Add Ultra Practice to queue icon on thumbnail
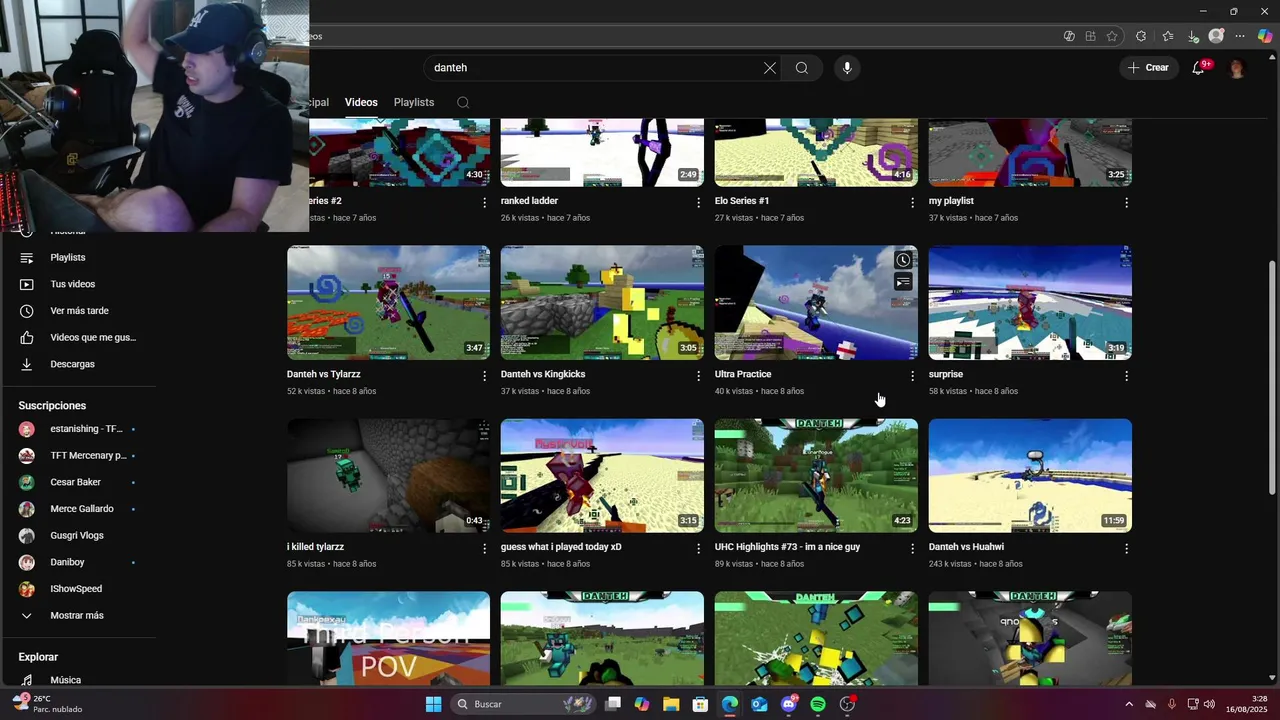1280x720 pixels. pos(903,283)
